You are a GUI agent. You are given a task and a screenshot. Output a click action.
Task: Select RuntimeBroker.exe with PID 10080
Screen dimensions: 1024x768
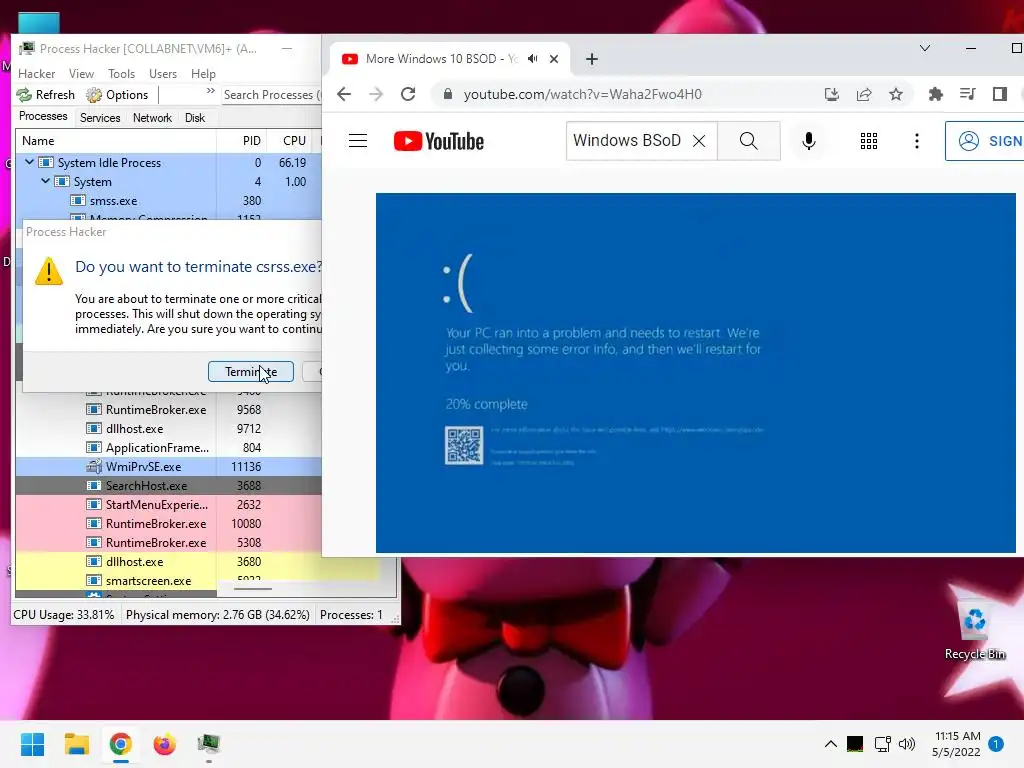(x=168, y=523)
